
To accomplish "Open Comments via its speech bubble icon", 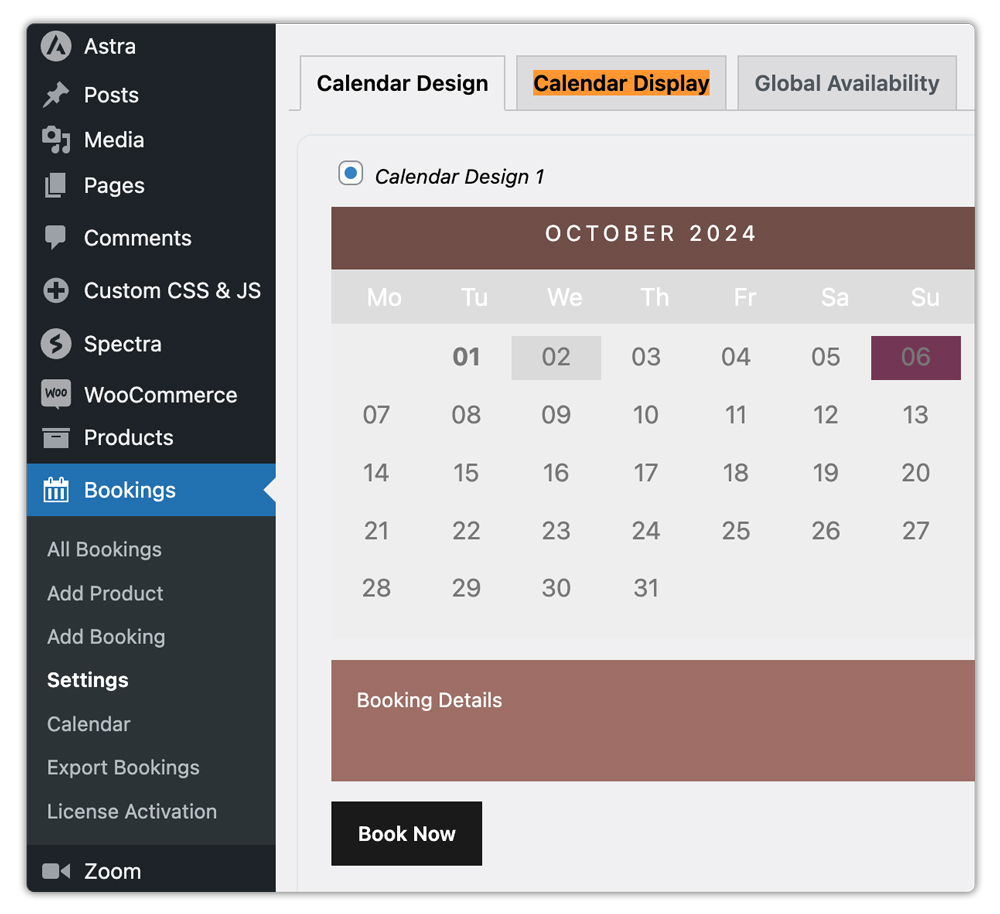I will tap(56, 238).
